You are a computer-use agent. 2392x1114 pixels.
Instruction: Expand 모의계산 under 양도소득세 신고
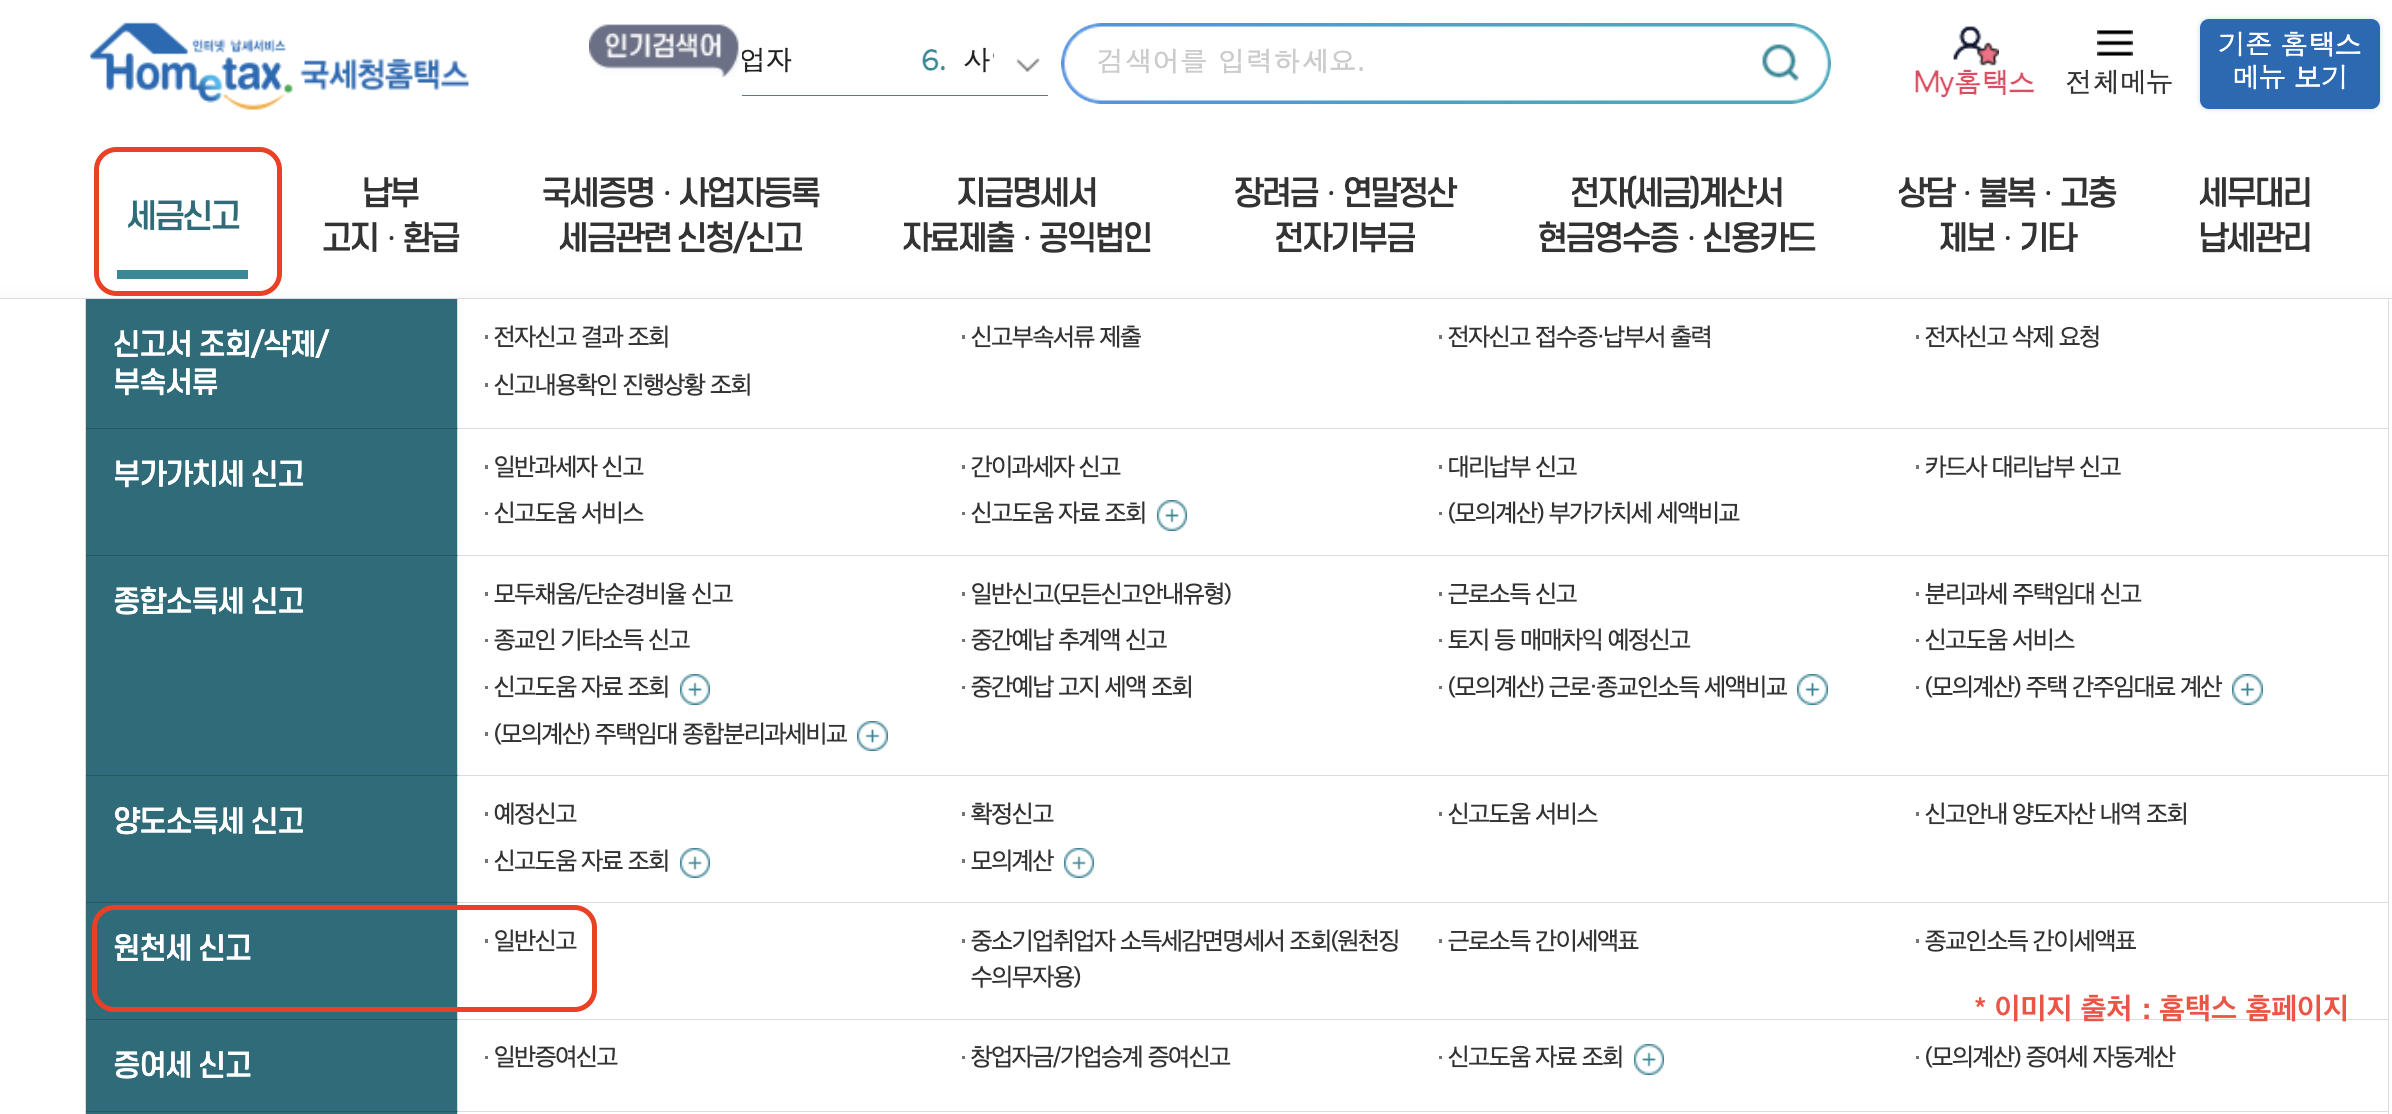[1079, 861]
